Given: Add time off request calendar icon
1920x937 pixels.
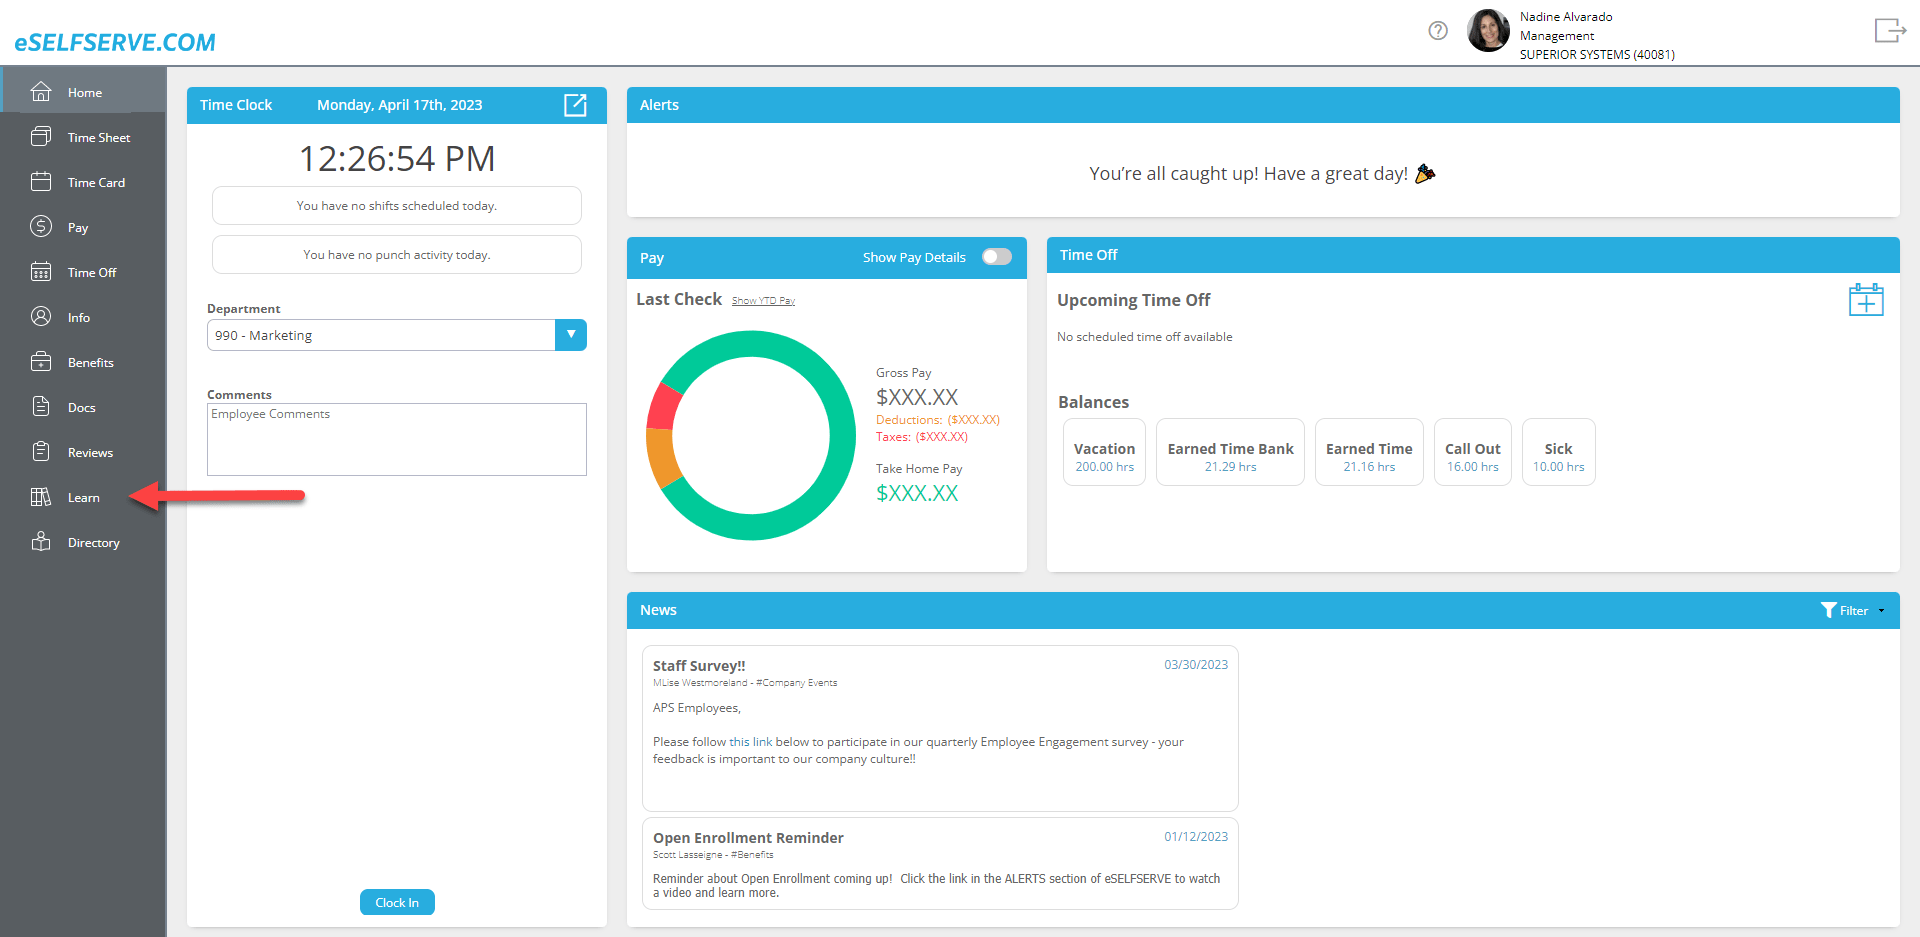Looking at the screenshot, I should point(1865,300).
